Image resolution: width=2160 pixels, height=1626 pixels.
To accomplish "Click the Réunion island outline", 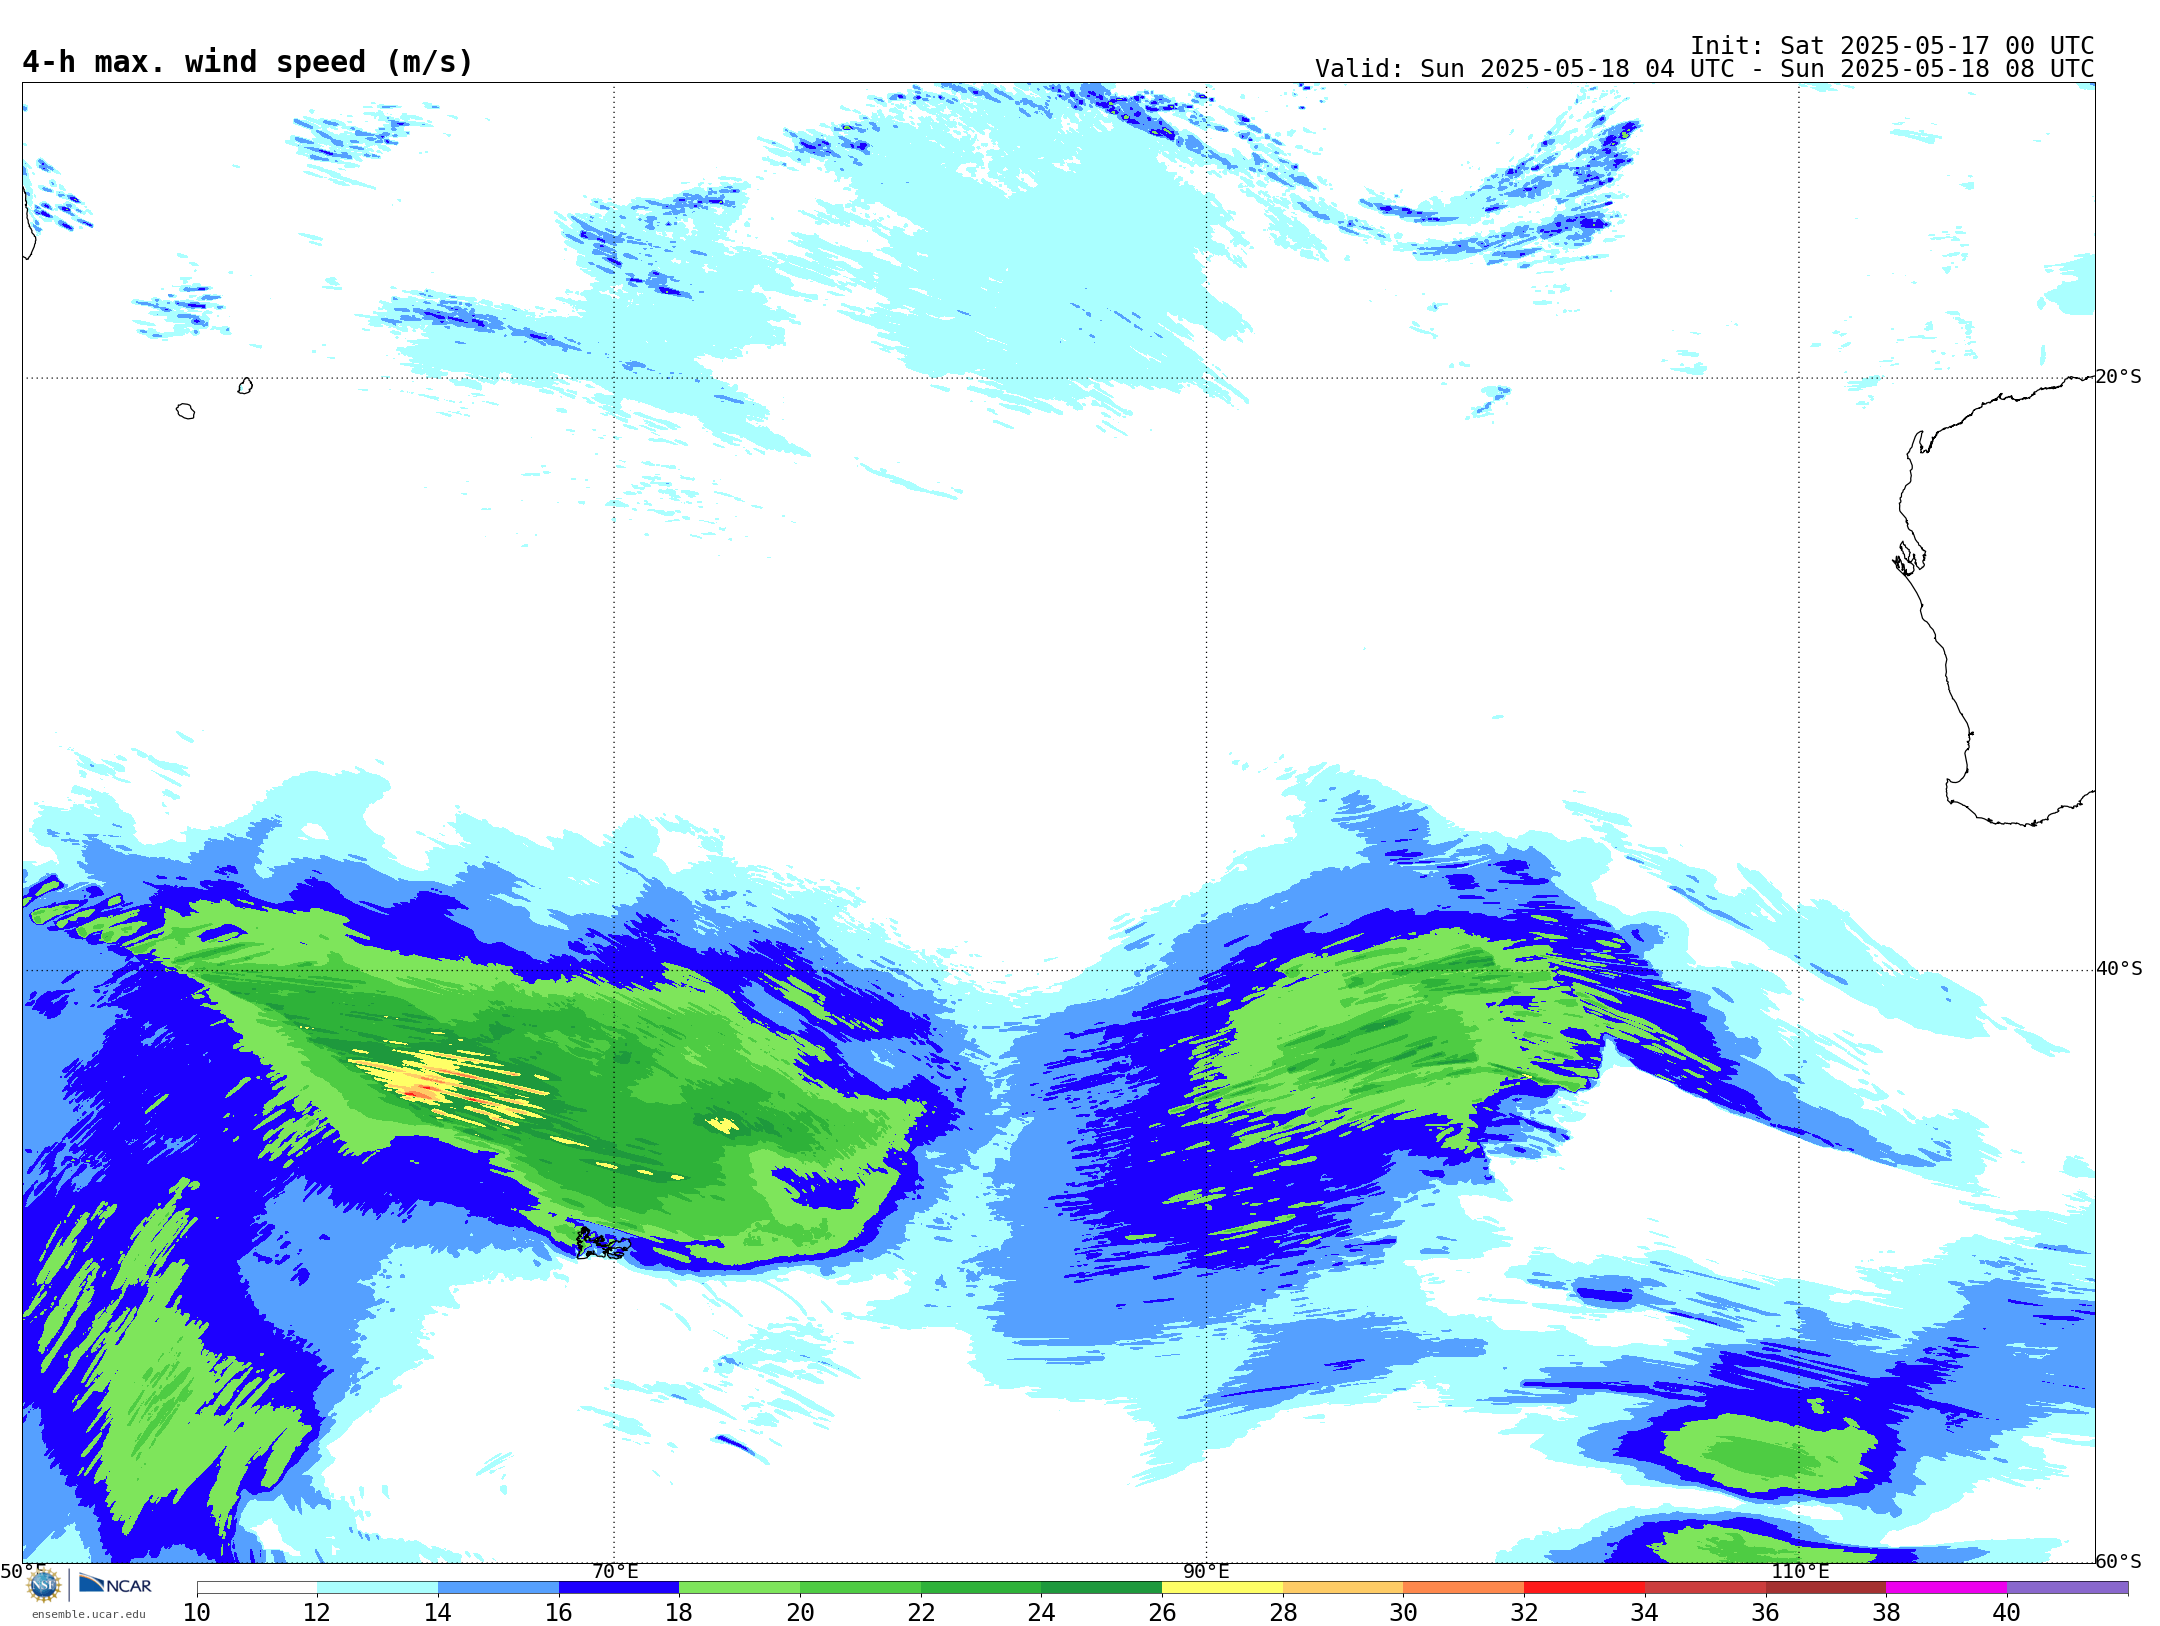I will tap(185, 411).
